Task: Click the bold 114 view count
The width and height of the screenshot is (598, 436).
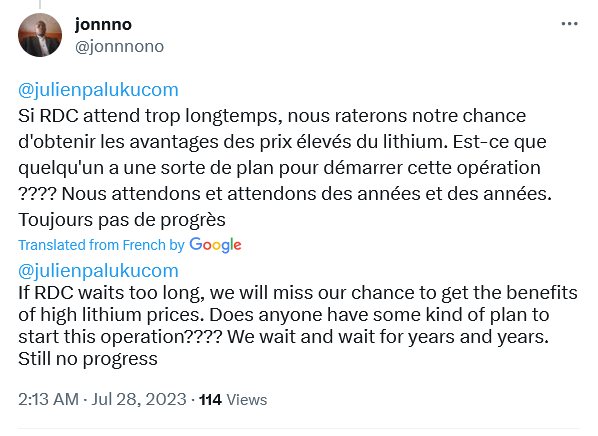Action: coord(210,400)
